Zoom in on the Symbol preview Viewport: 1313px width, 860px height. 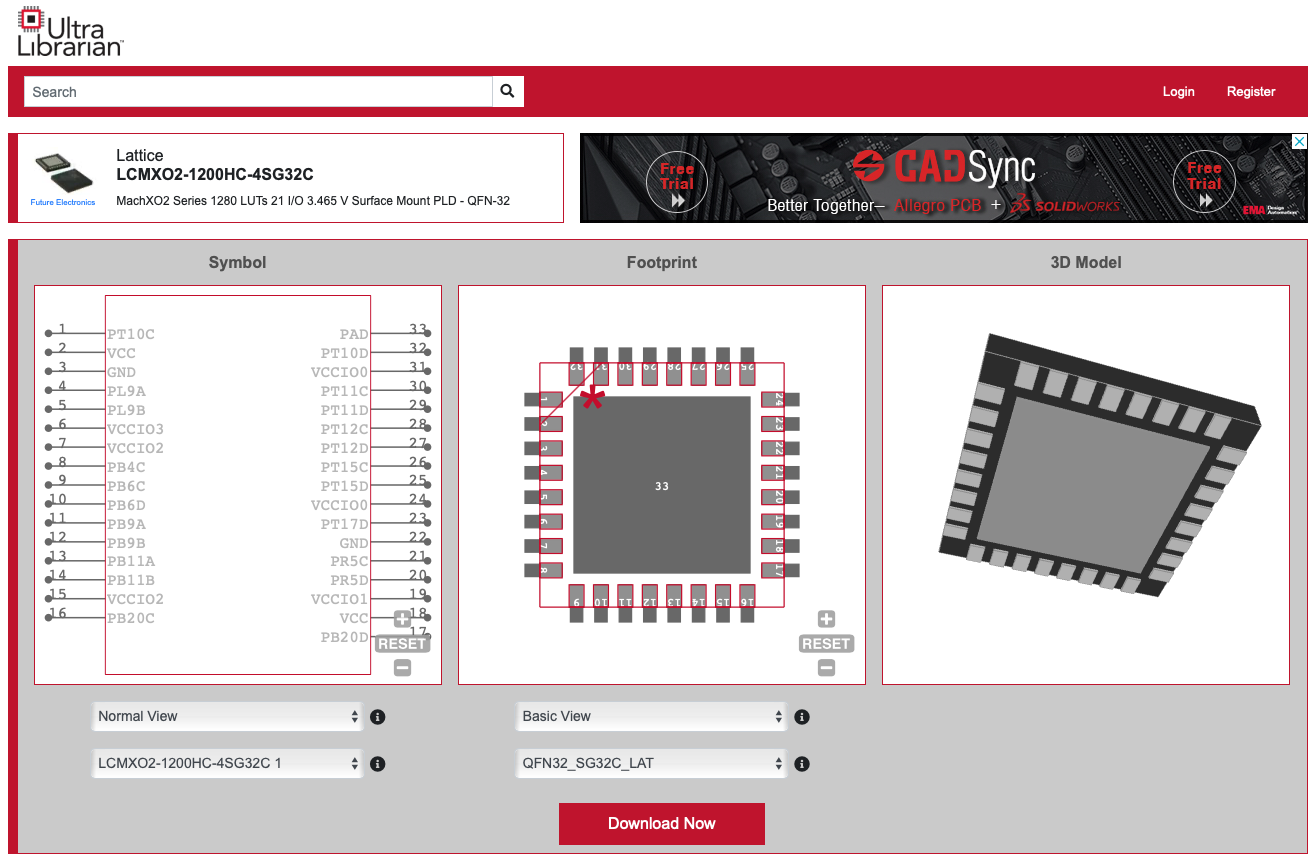point(402,619)
